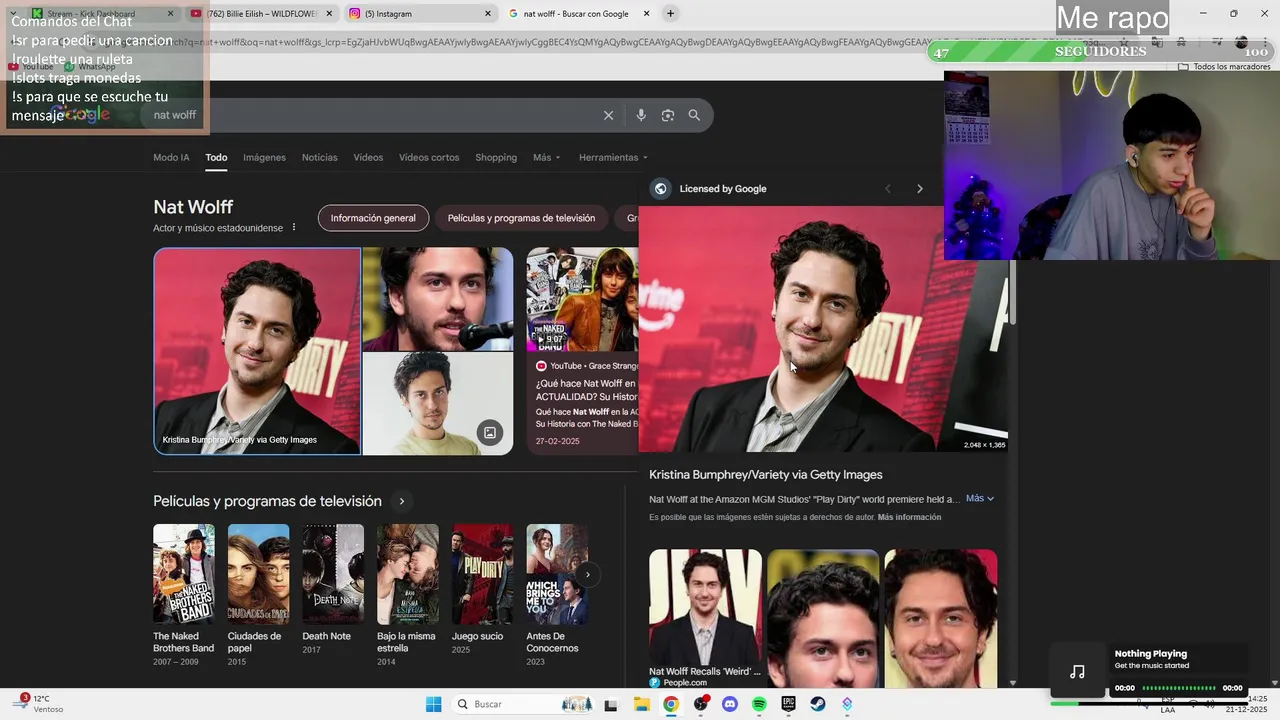Image resolution: width=1280 pixels, height=720 pixels.
Task: Click the green Seguidores progress bar
Action: click(x=1100, y=52)
